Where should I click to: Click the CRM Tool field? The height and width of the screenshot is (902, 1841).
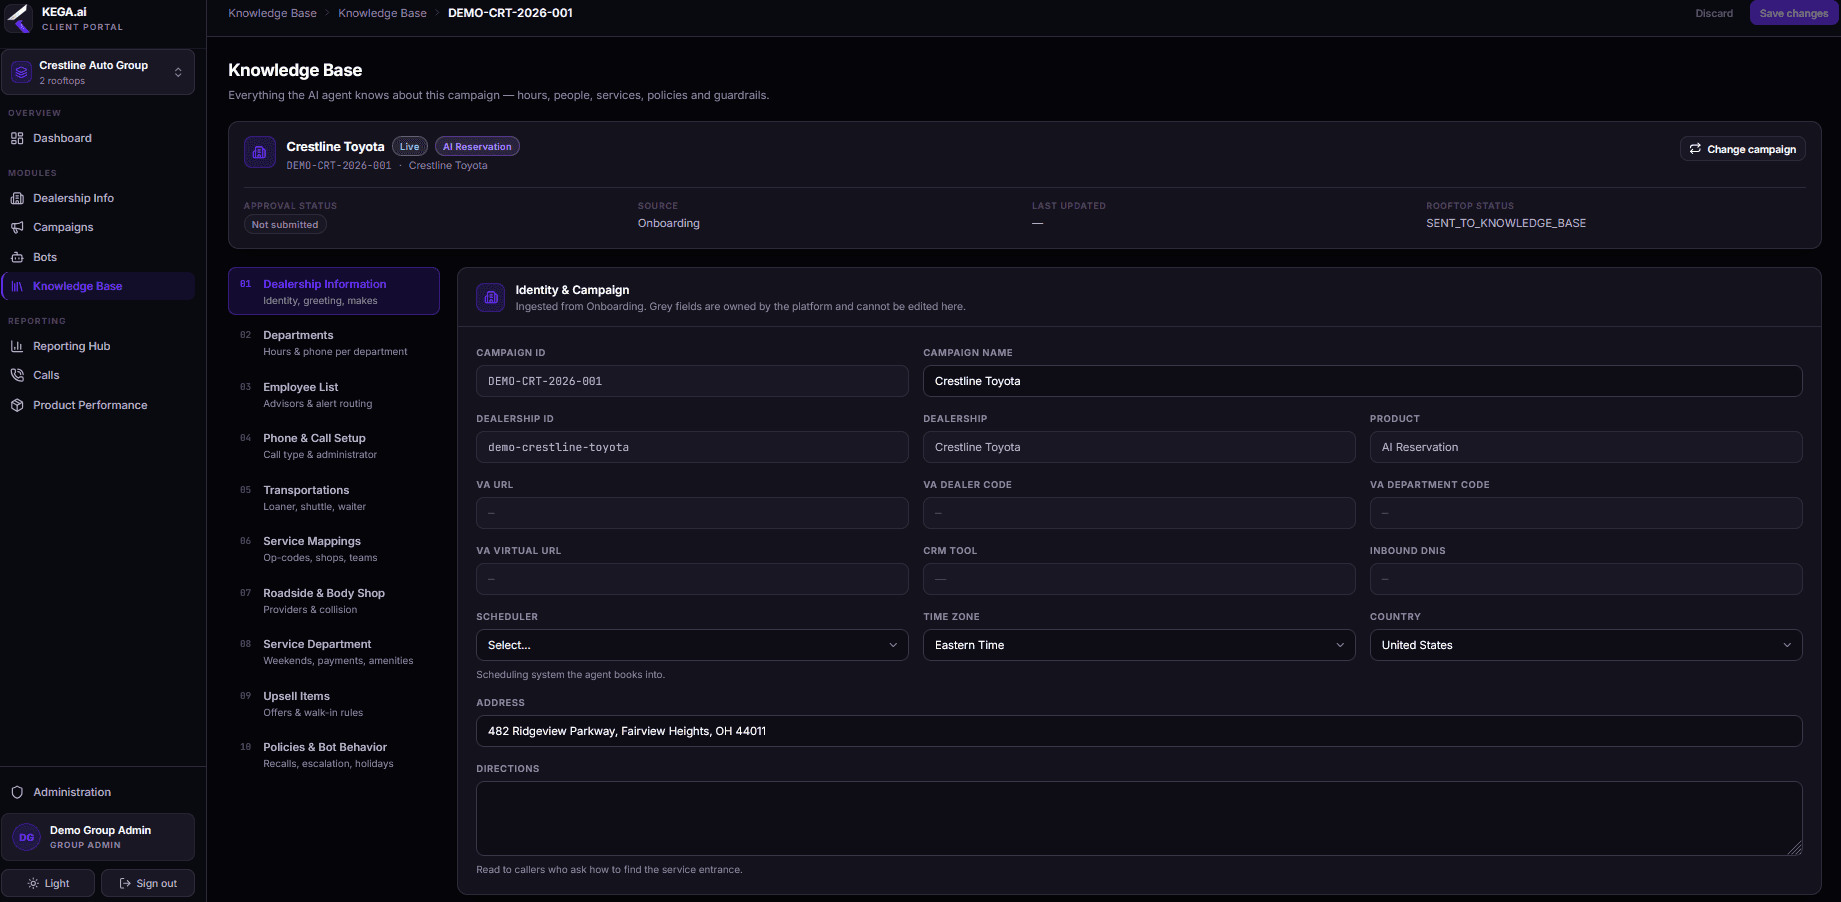[x=1139, y=579]
